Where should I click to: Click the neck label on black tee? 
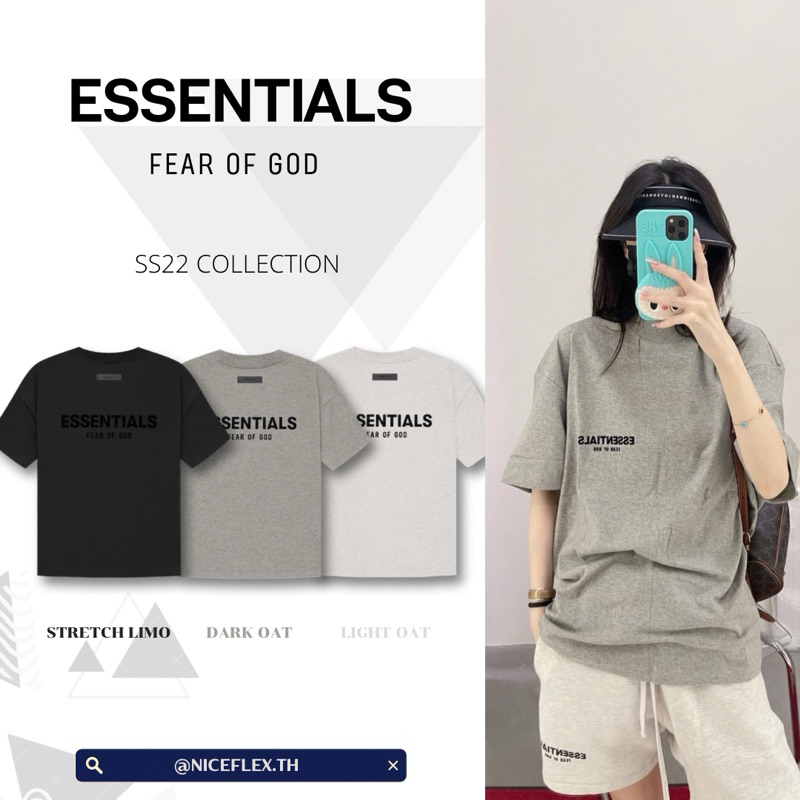click(109, 377)
